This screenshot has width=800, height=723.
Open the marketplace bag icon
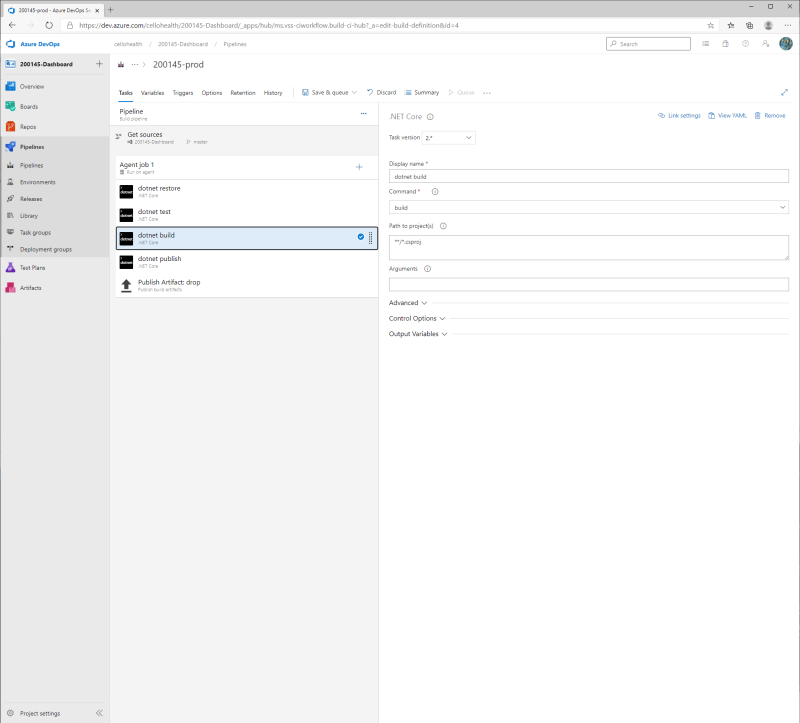click(725, 44)
